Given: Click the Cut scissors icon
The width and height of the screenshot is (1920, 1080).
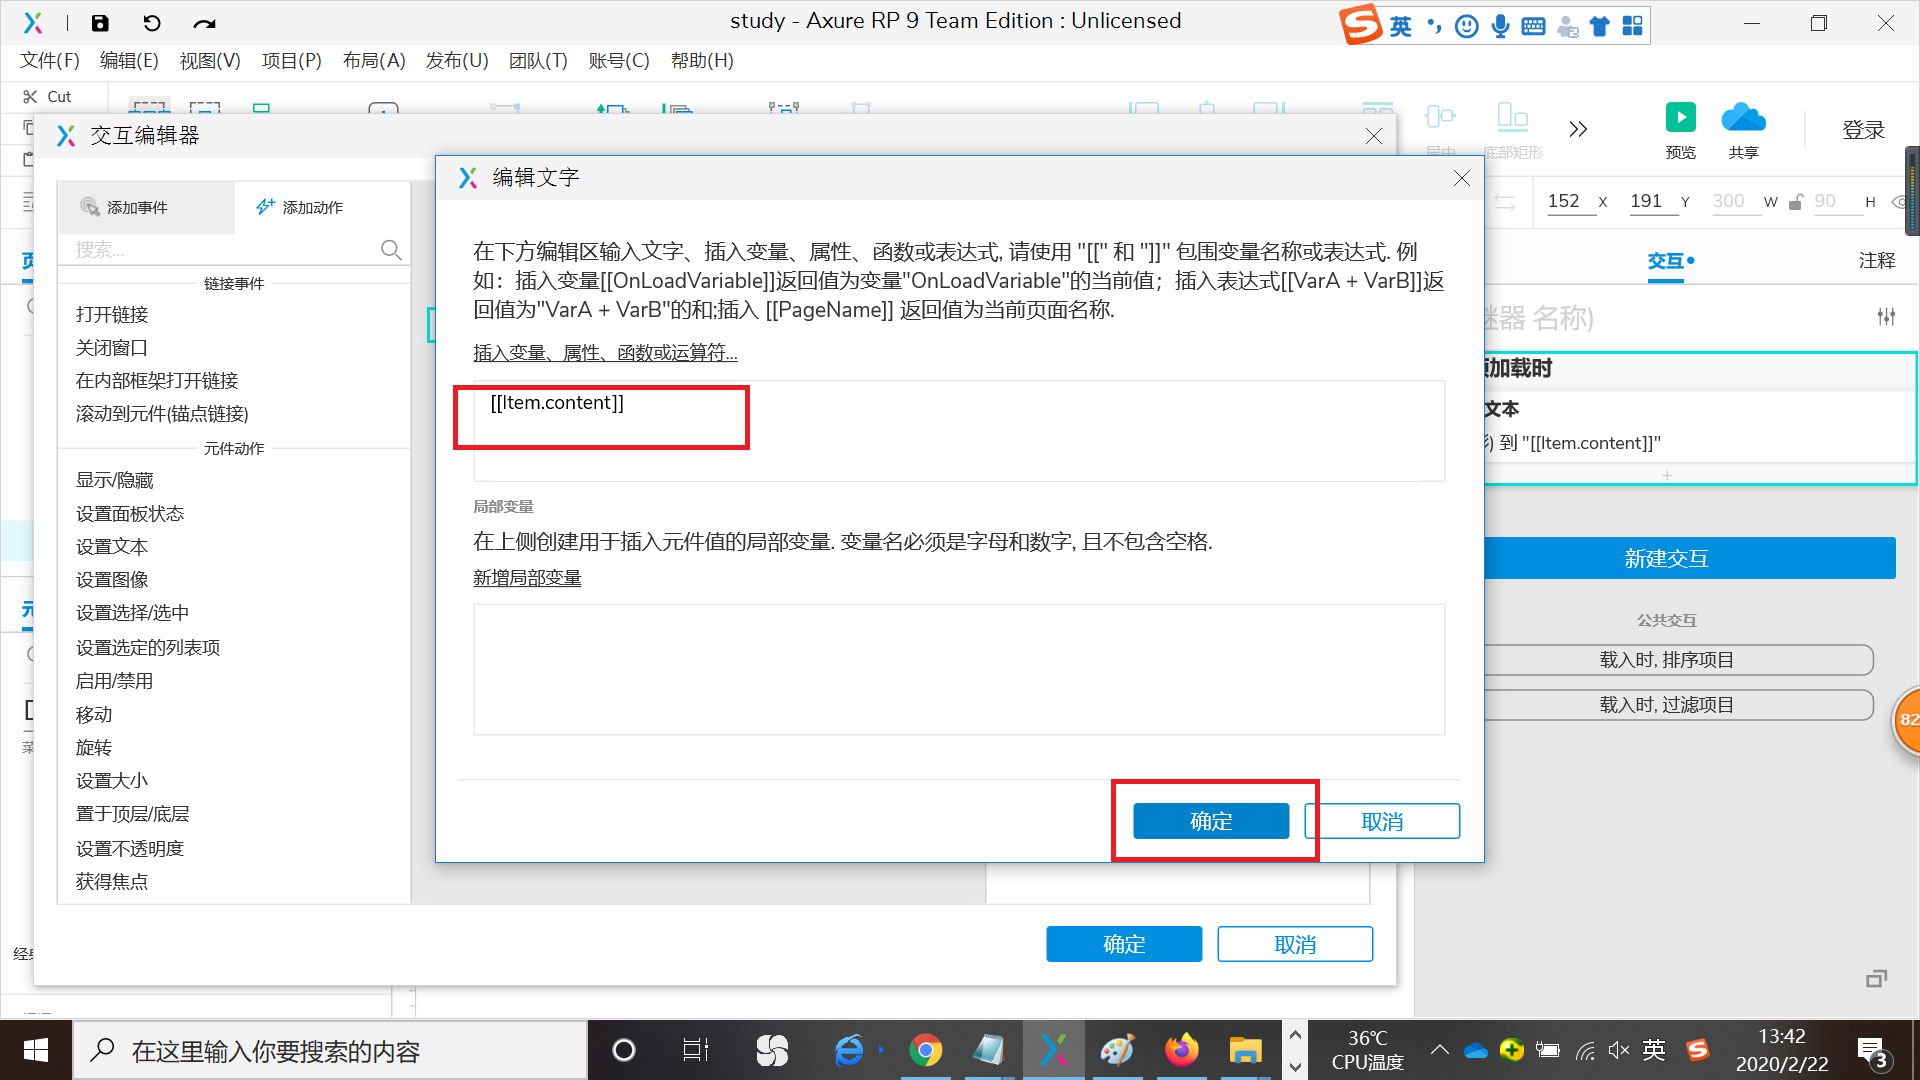Looking at the screenshot, I should tap(30, 96).
